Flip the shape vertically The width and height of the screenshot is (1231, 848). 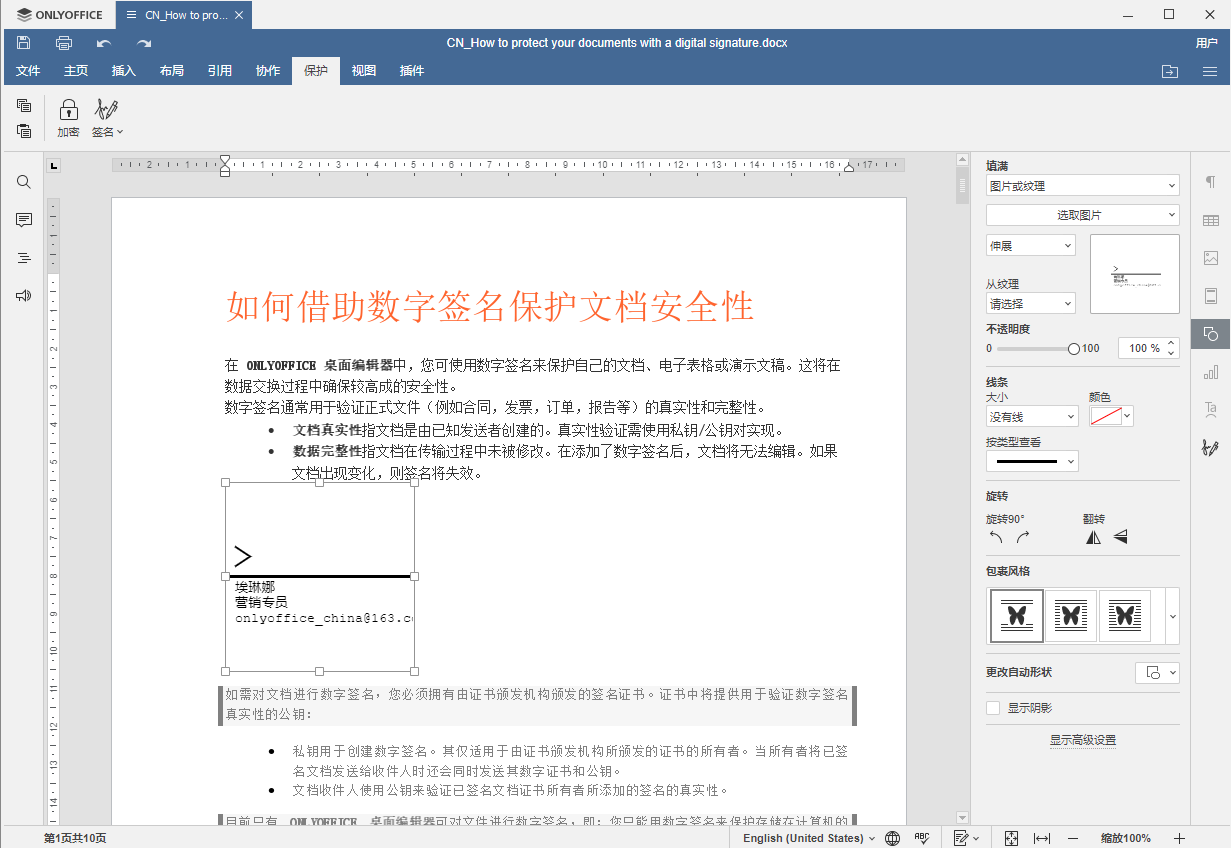(1120, 537)
